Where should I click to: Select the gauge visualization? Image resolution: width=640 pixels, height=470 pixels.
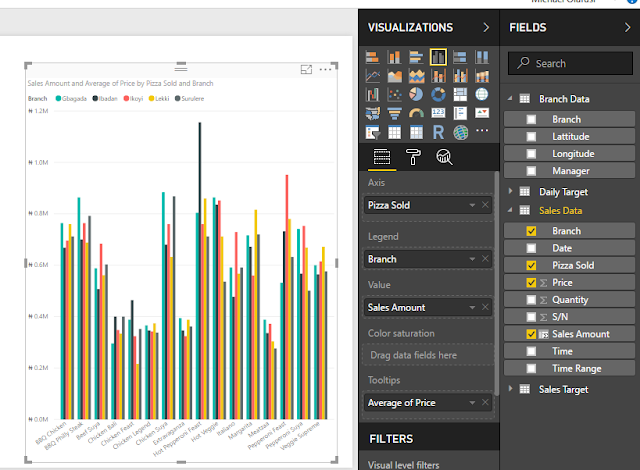(x=416, y=113)
